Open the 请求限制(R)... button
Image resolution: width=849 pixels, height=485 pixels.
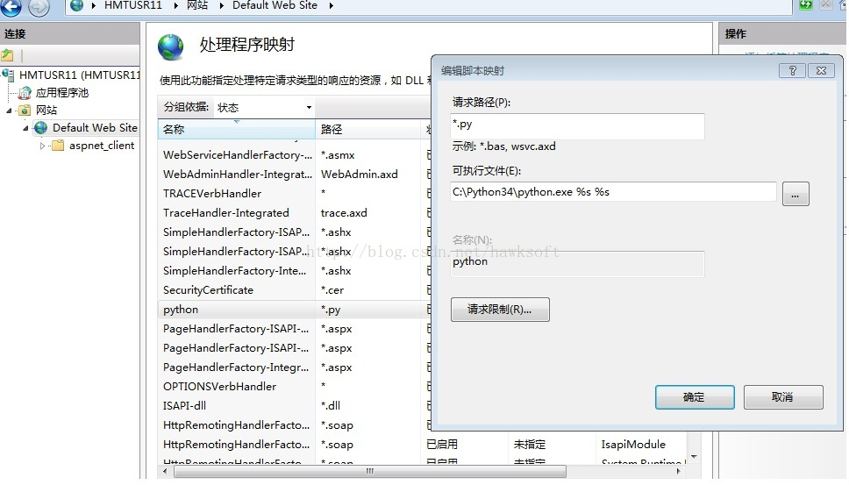coord(500,310)
